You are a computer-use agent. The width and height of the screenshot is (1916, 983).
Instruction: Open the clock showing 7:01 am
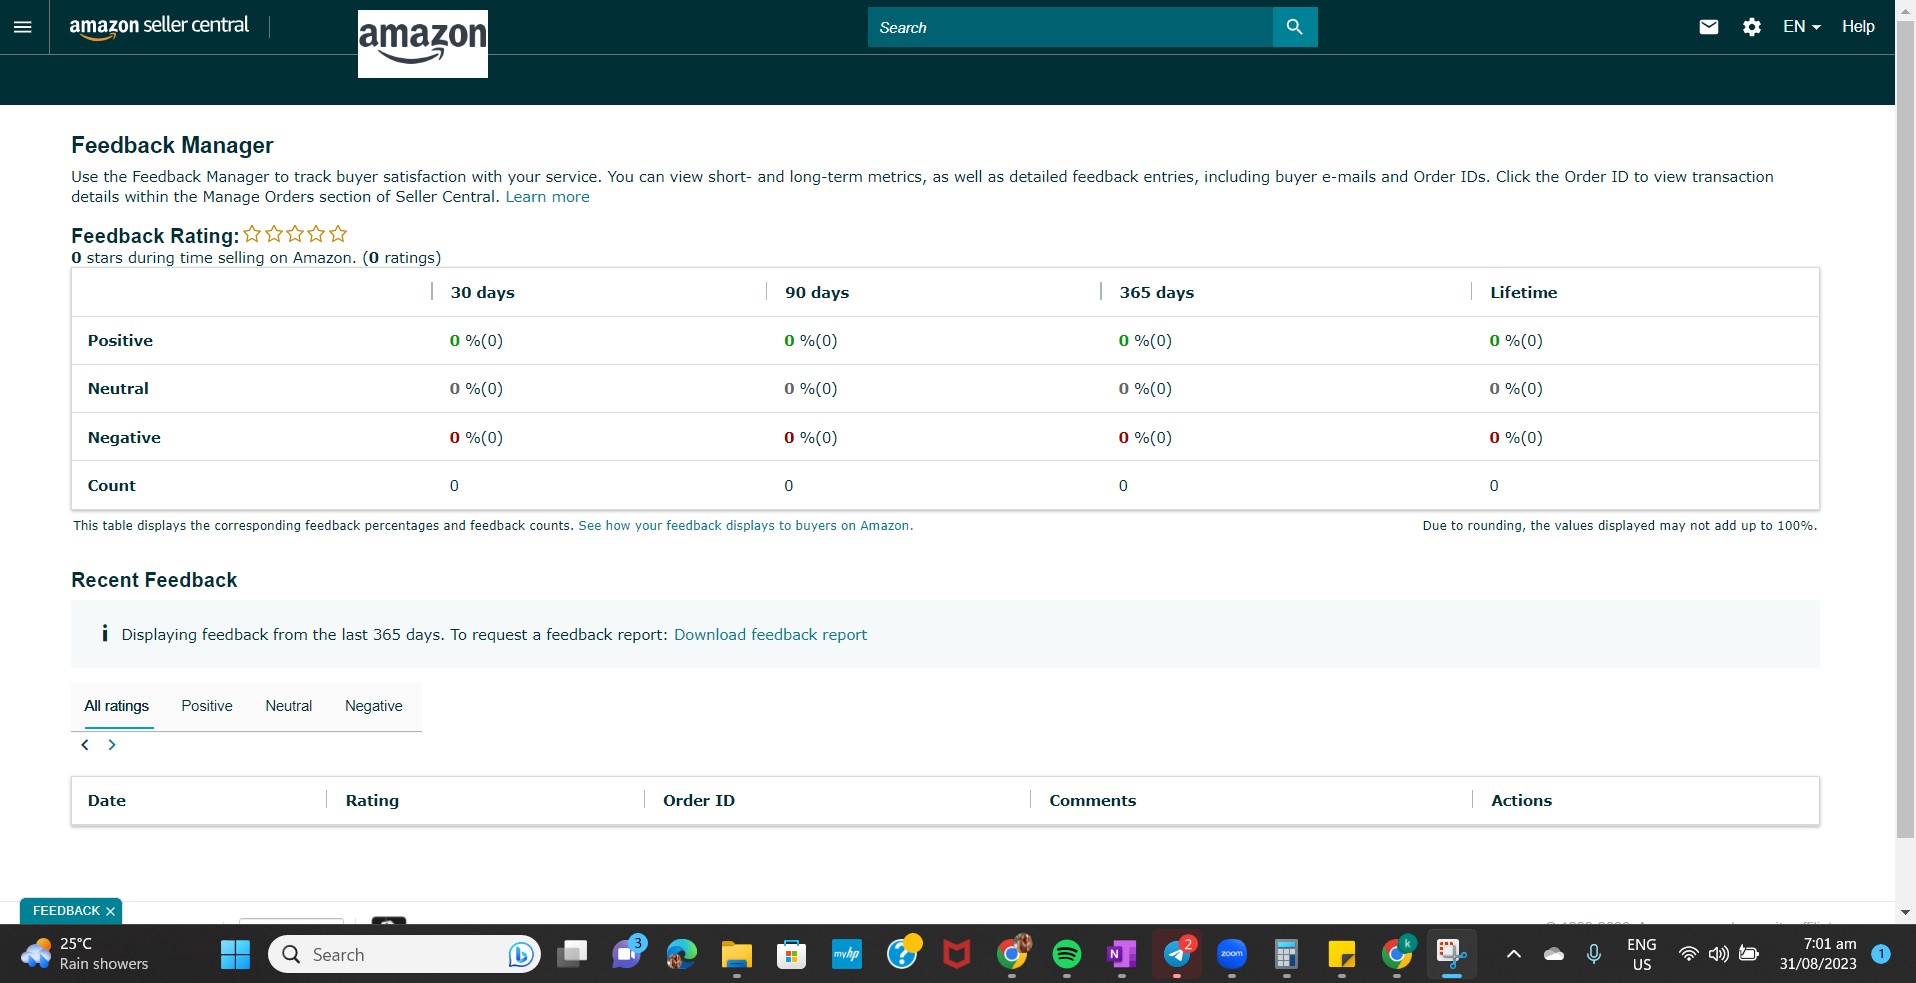(1818, 954)
